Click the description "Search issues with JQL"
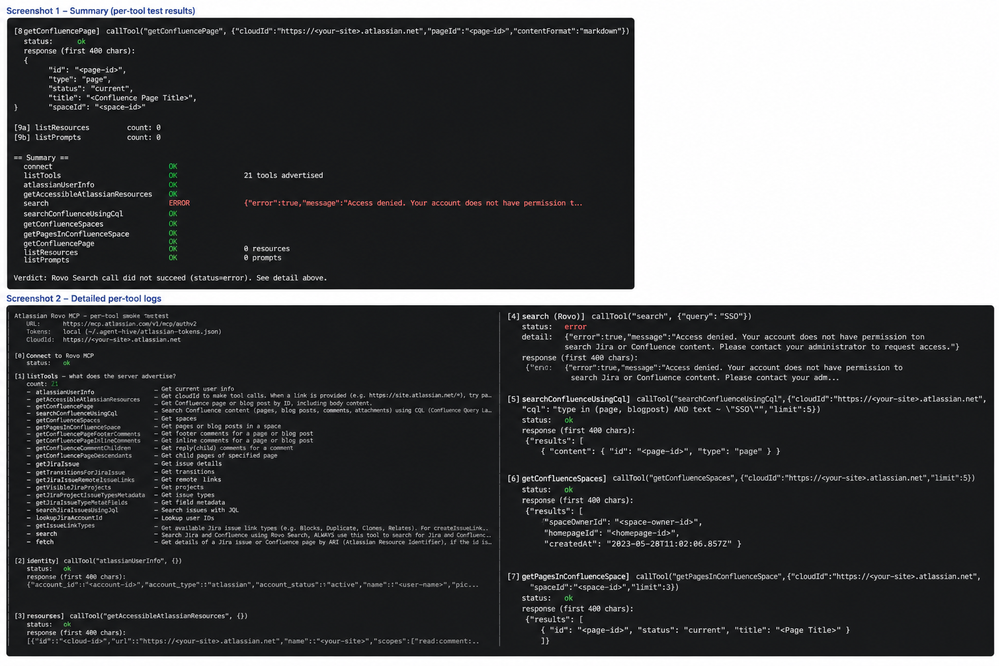Viewport: 999px width, 666px height. 199,510
